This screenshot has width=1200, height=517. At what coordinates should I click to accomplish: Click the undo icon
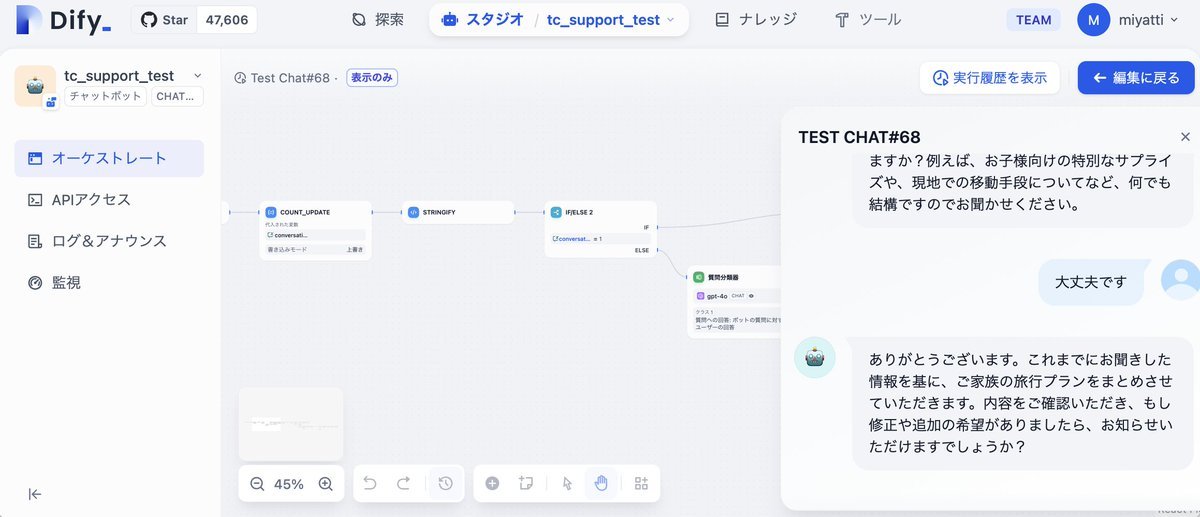[x=370, y=484]
